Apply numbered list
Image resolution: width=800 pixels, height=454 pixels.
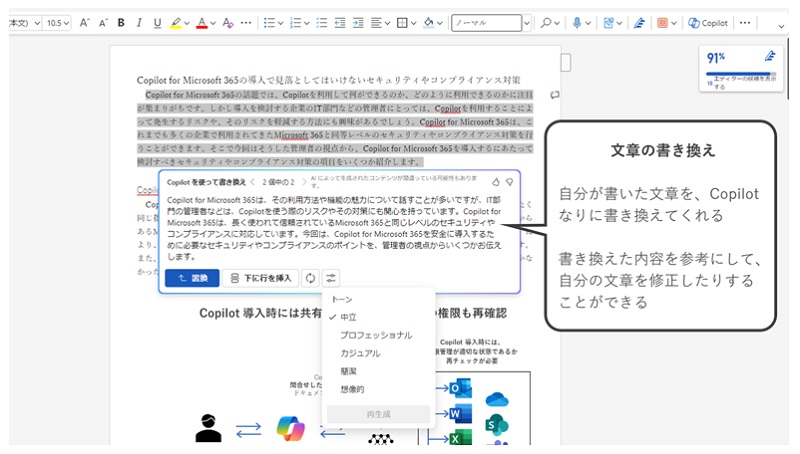tap(295, 23)
